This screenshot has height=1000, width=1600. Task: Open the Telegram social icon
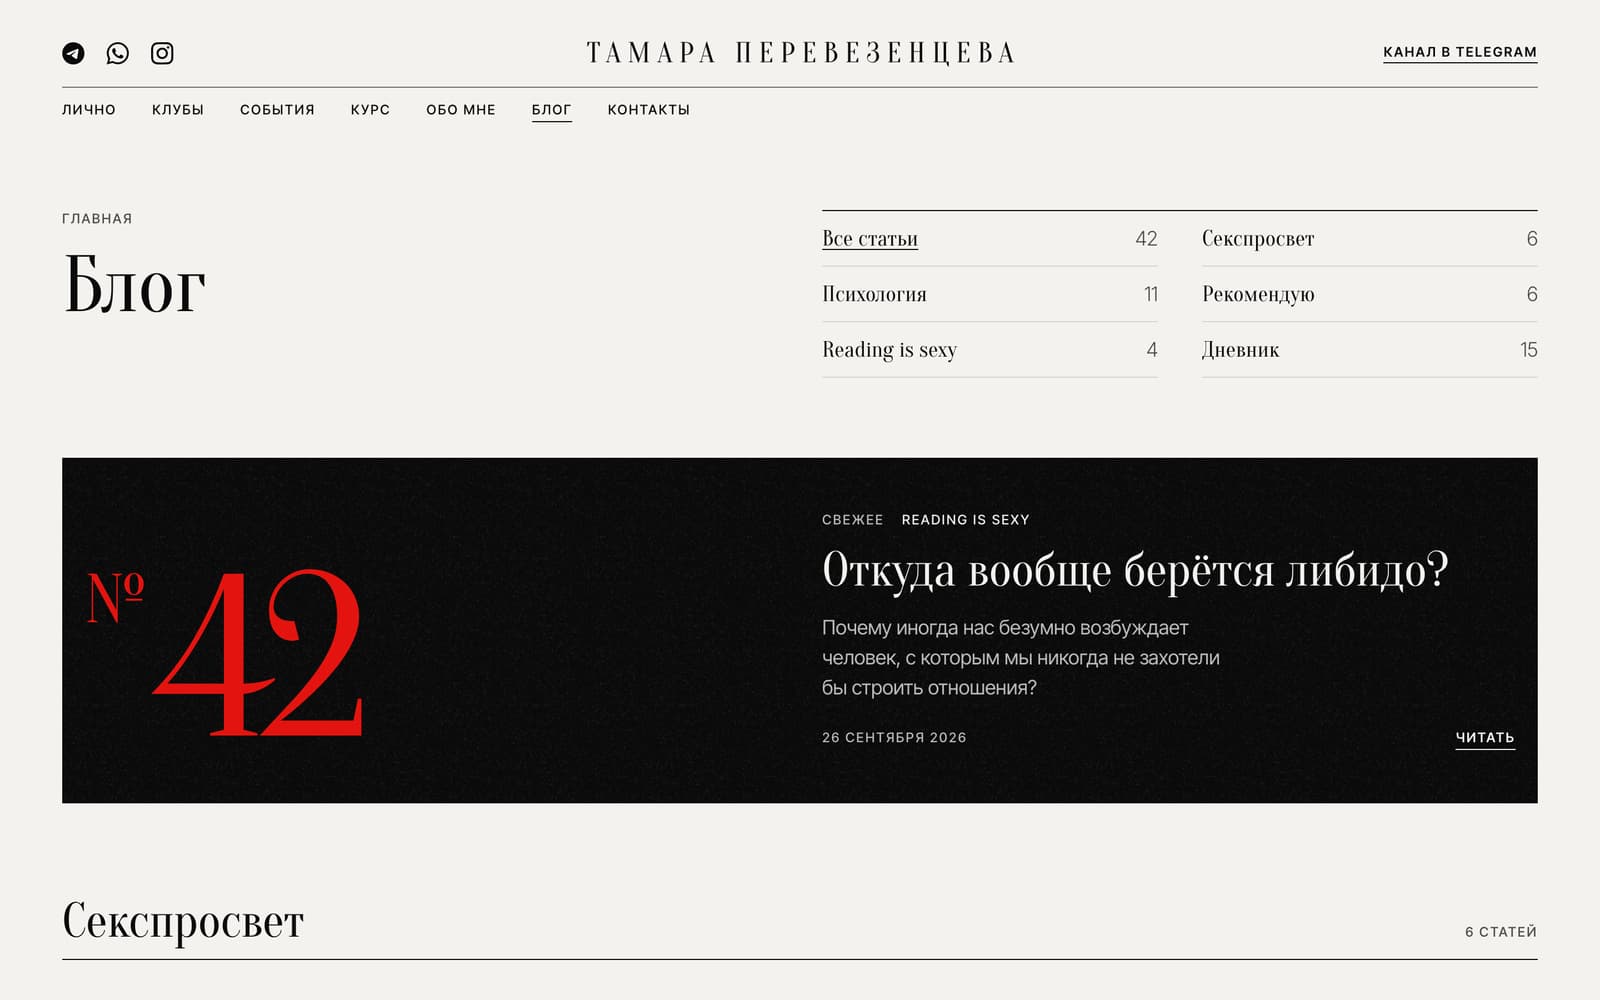(73, 53)
